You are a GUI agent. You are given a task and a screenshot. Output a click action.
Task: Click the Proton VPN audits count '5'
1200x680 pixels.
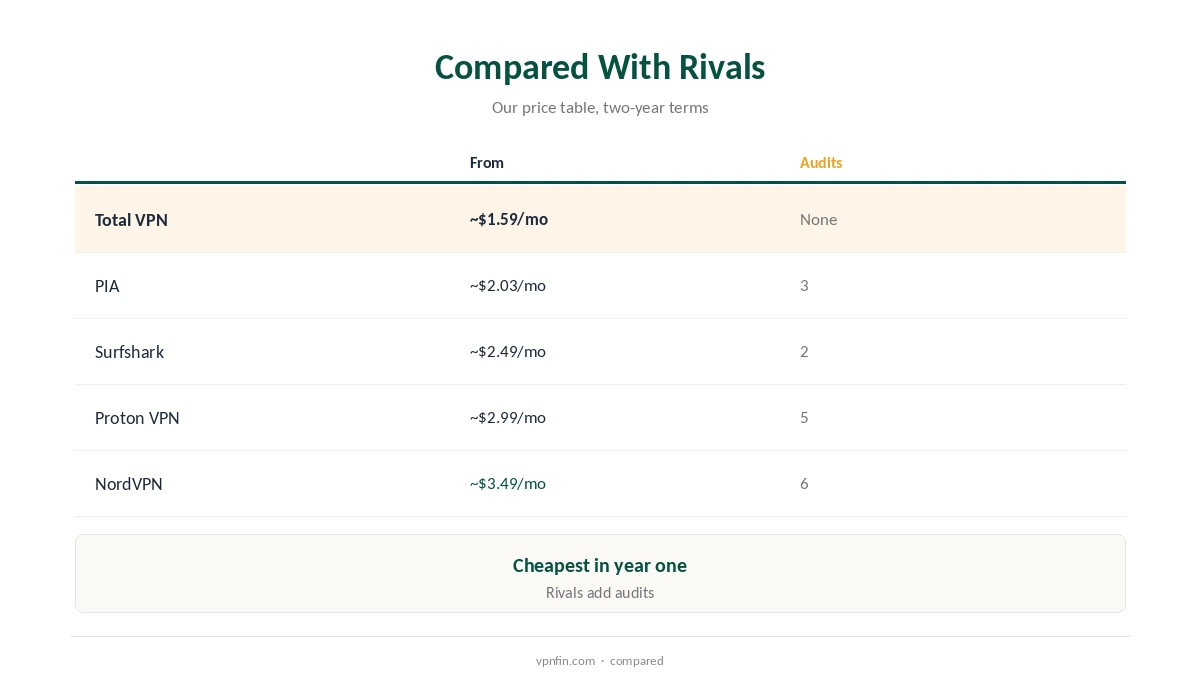tap(804, 418)
